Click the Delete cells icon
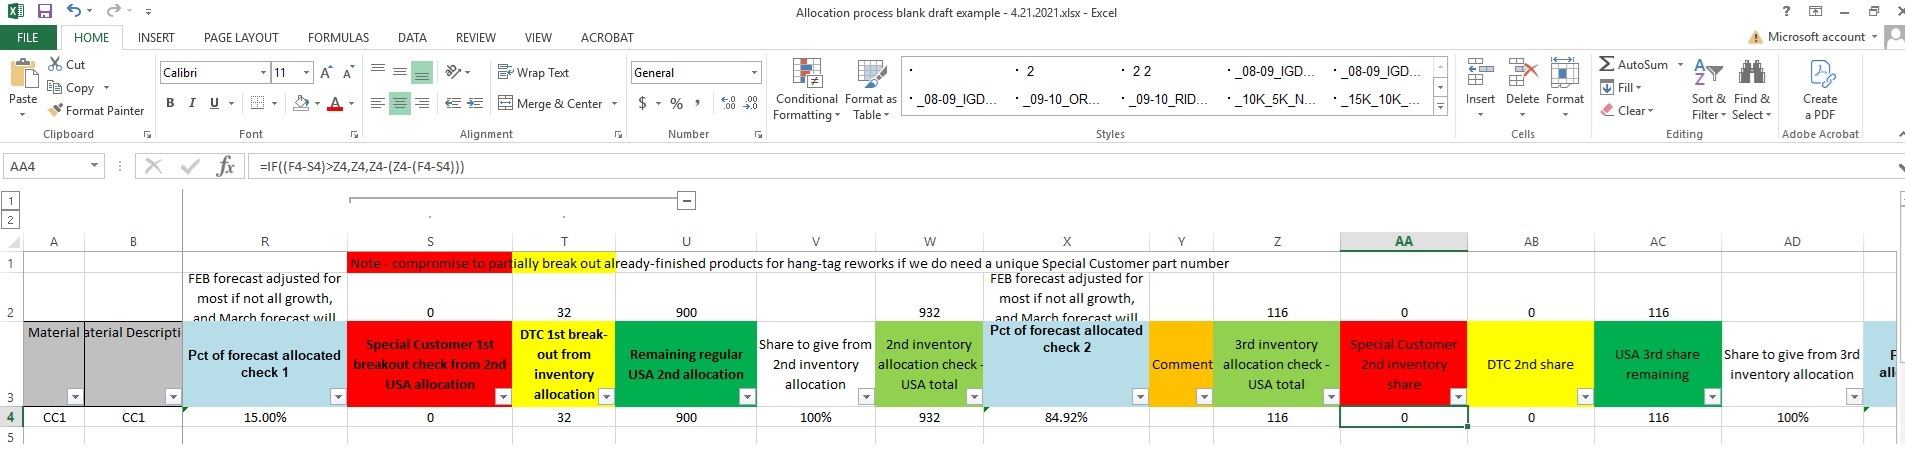Viewport: 1905px width, 472px height. tap(1522, 74)
